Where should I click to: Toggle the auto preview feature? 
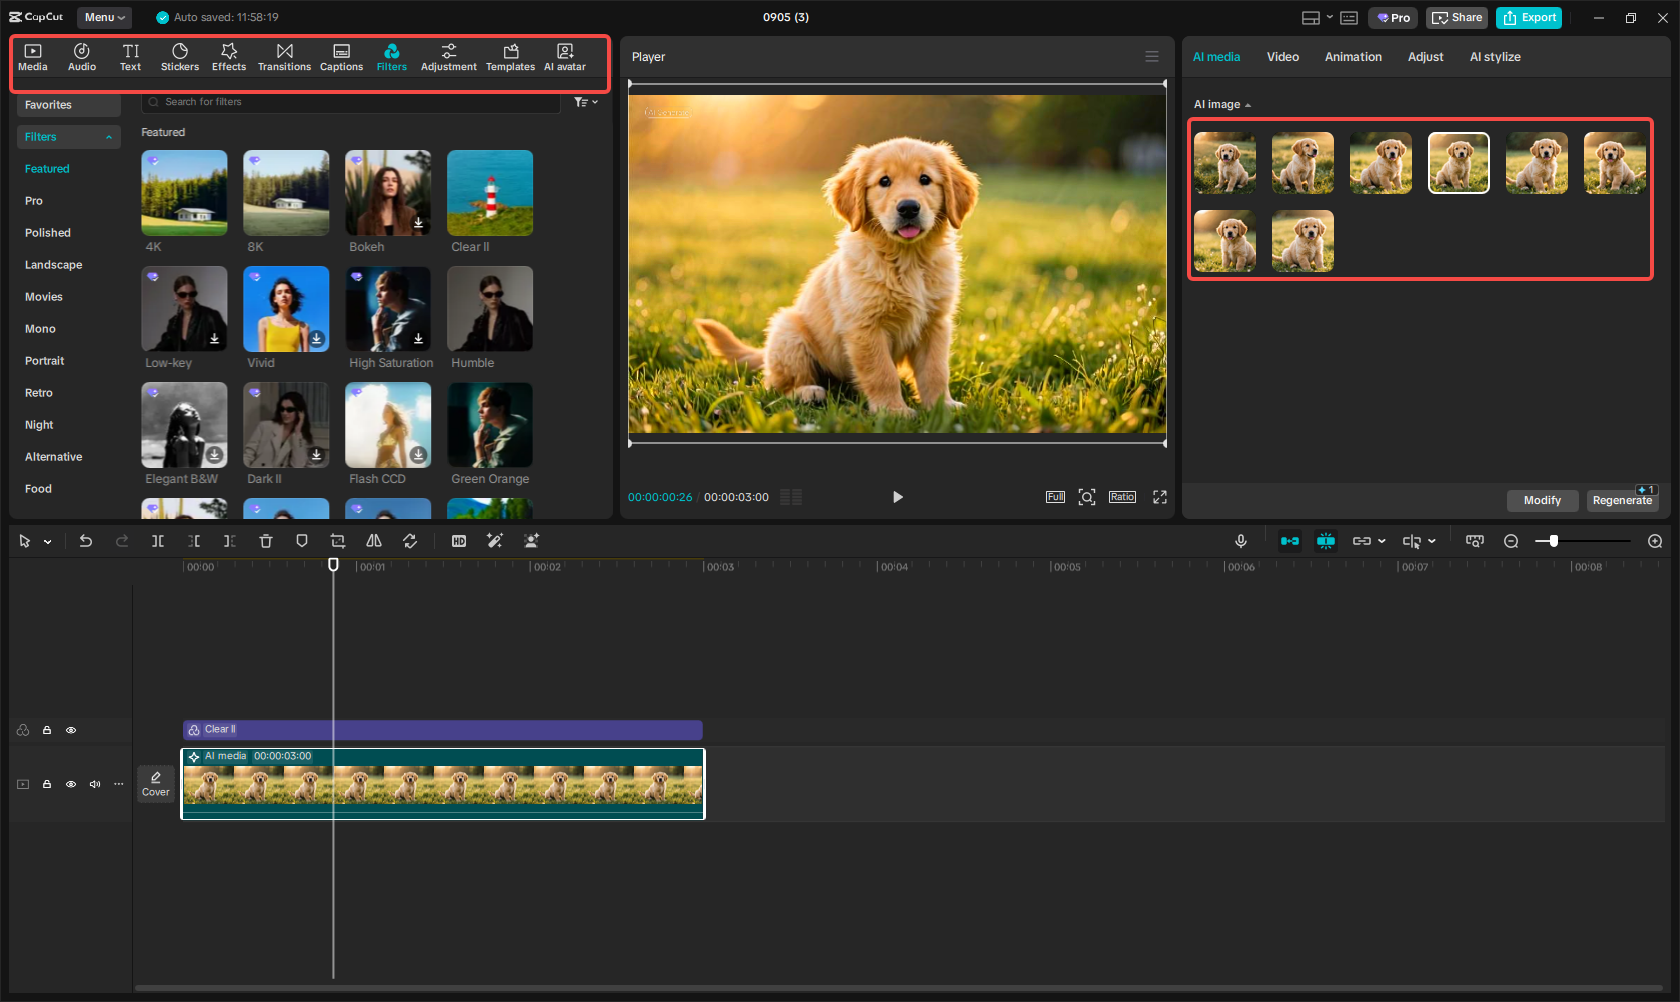coord(1326,540)
